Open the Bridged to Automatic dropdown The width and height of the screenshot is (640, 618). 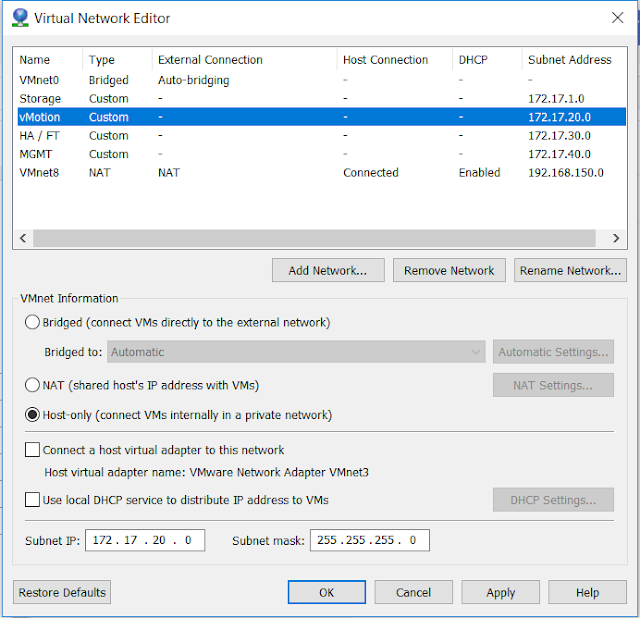tap(296, 352)
